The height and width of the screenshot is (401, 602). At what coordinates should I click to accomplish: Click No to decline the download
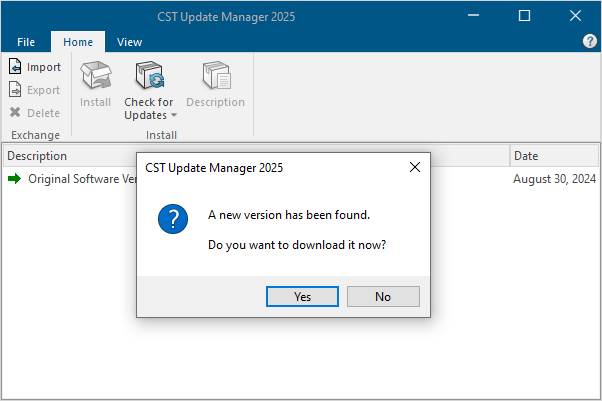coord(383,297)
